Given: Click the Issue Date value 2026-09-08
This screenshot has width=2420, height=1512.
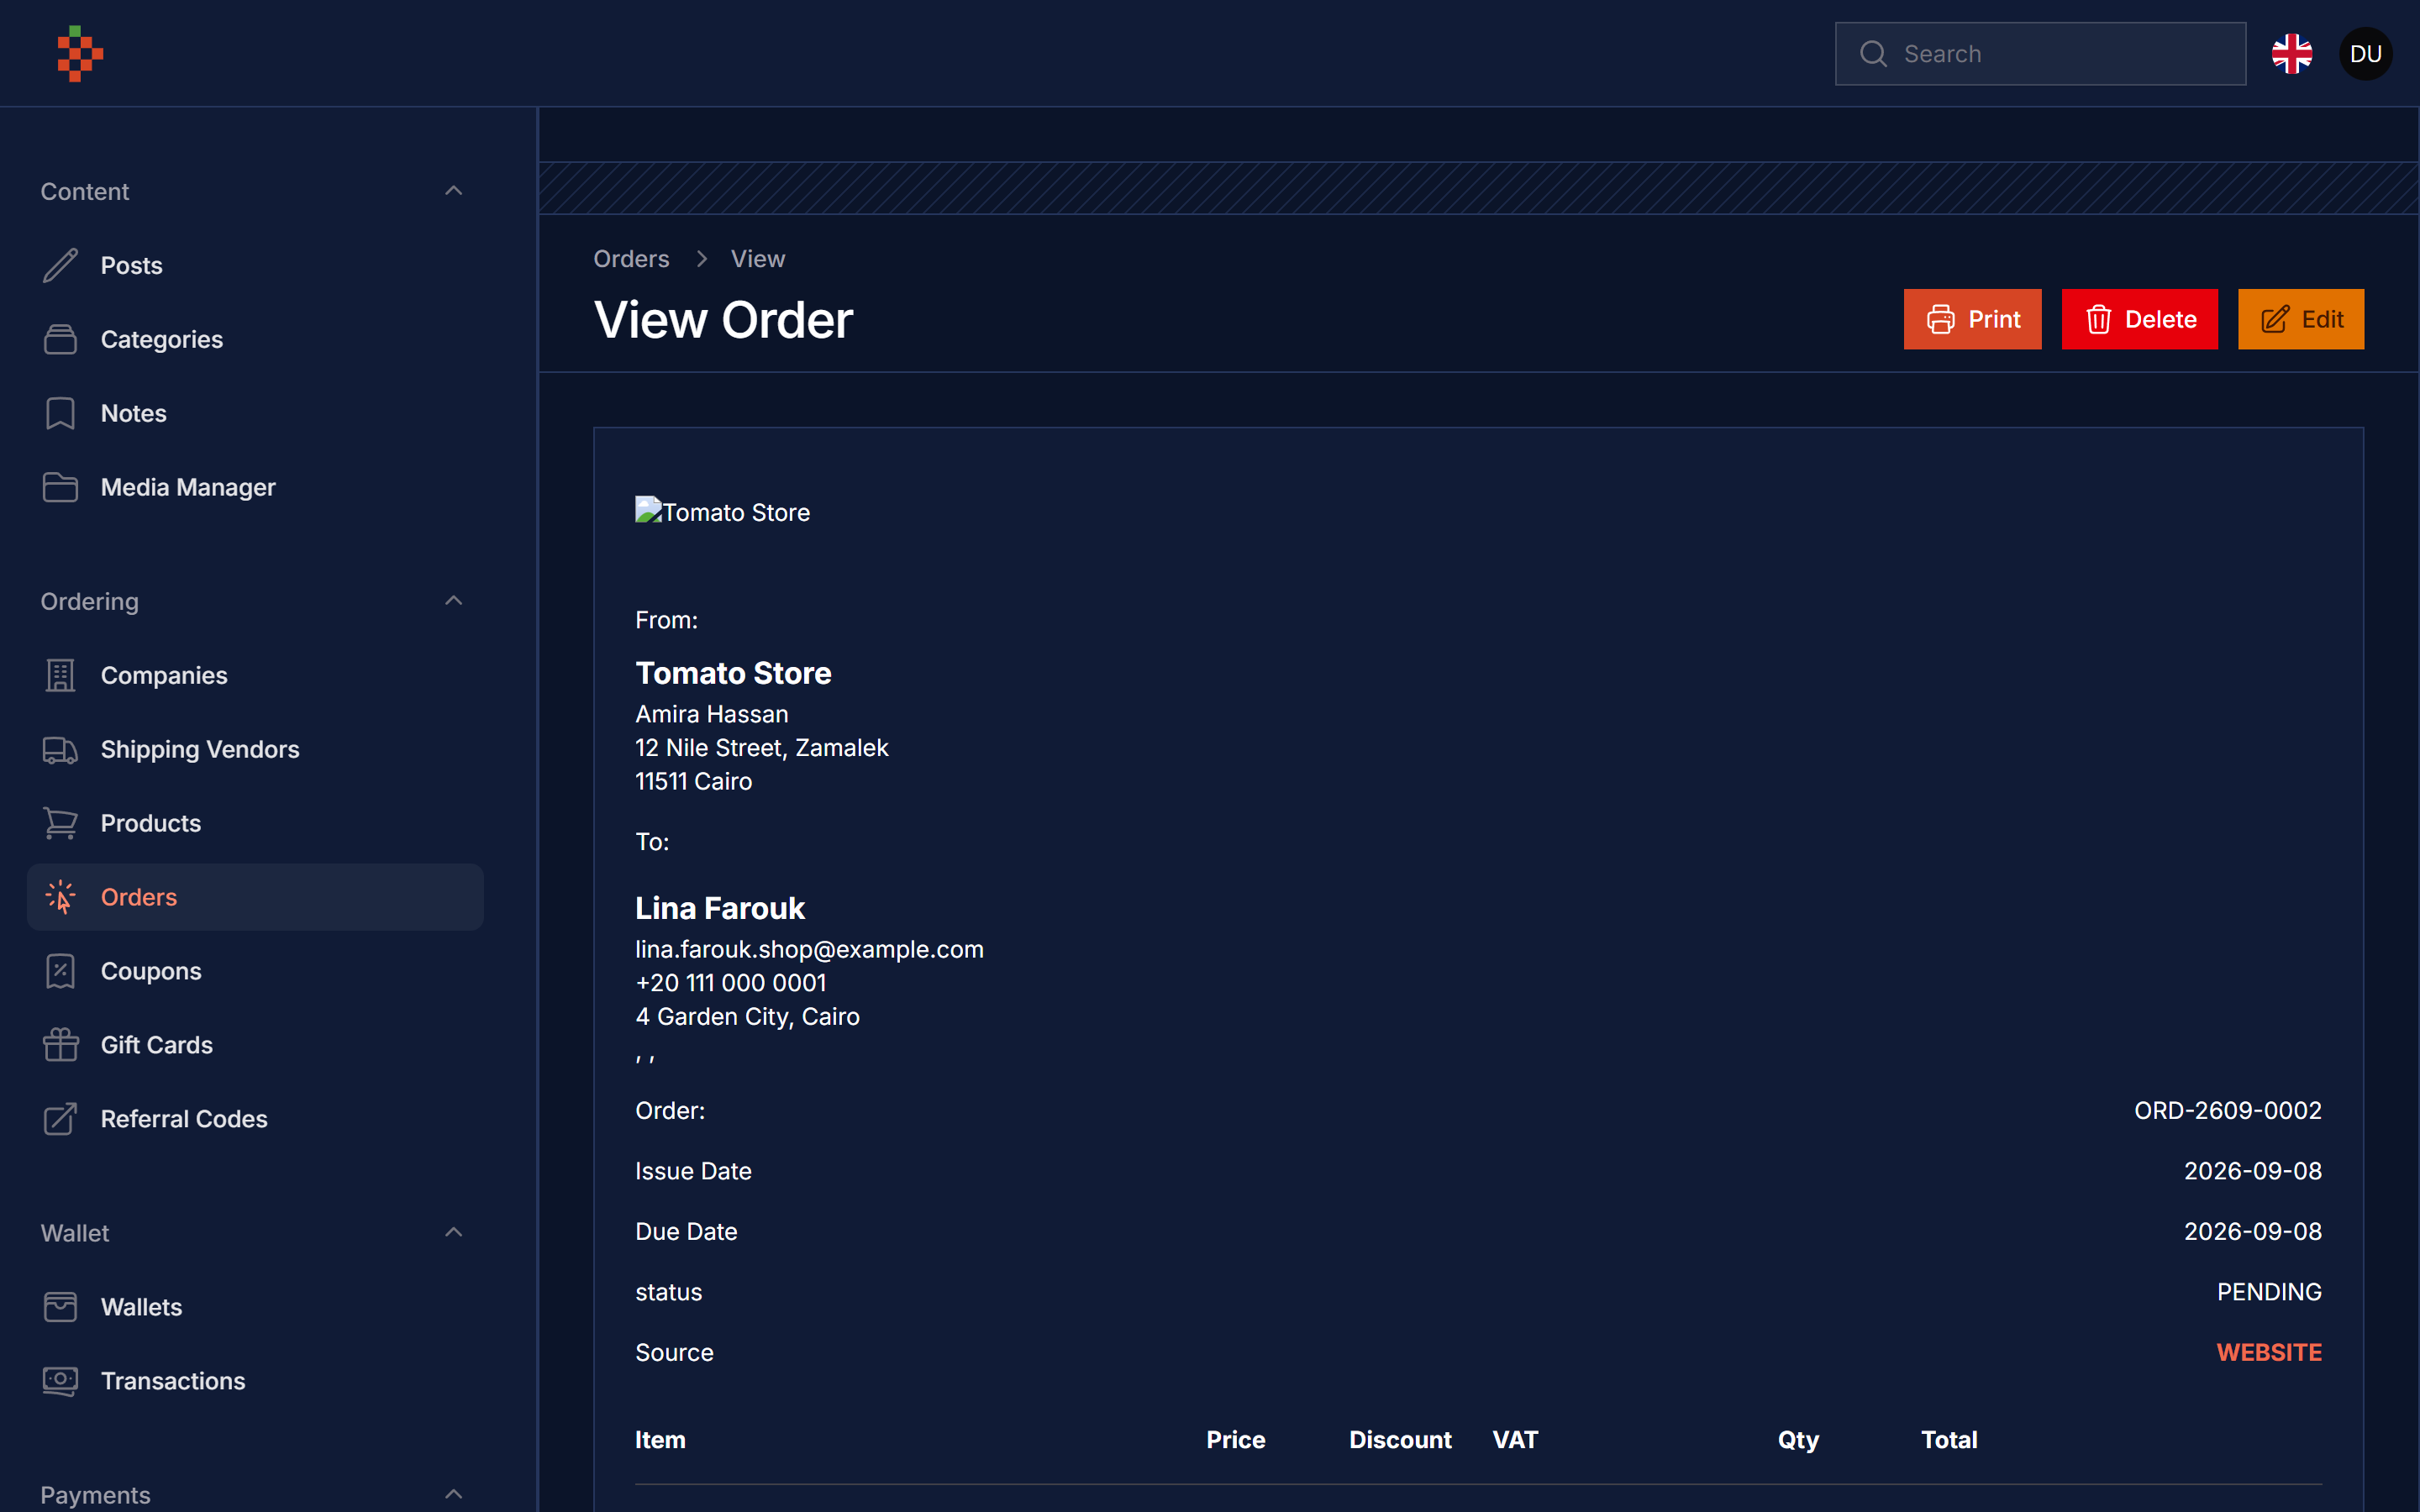Looking at the screenshot, I should 2252,1172.
